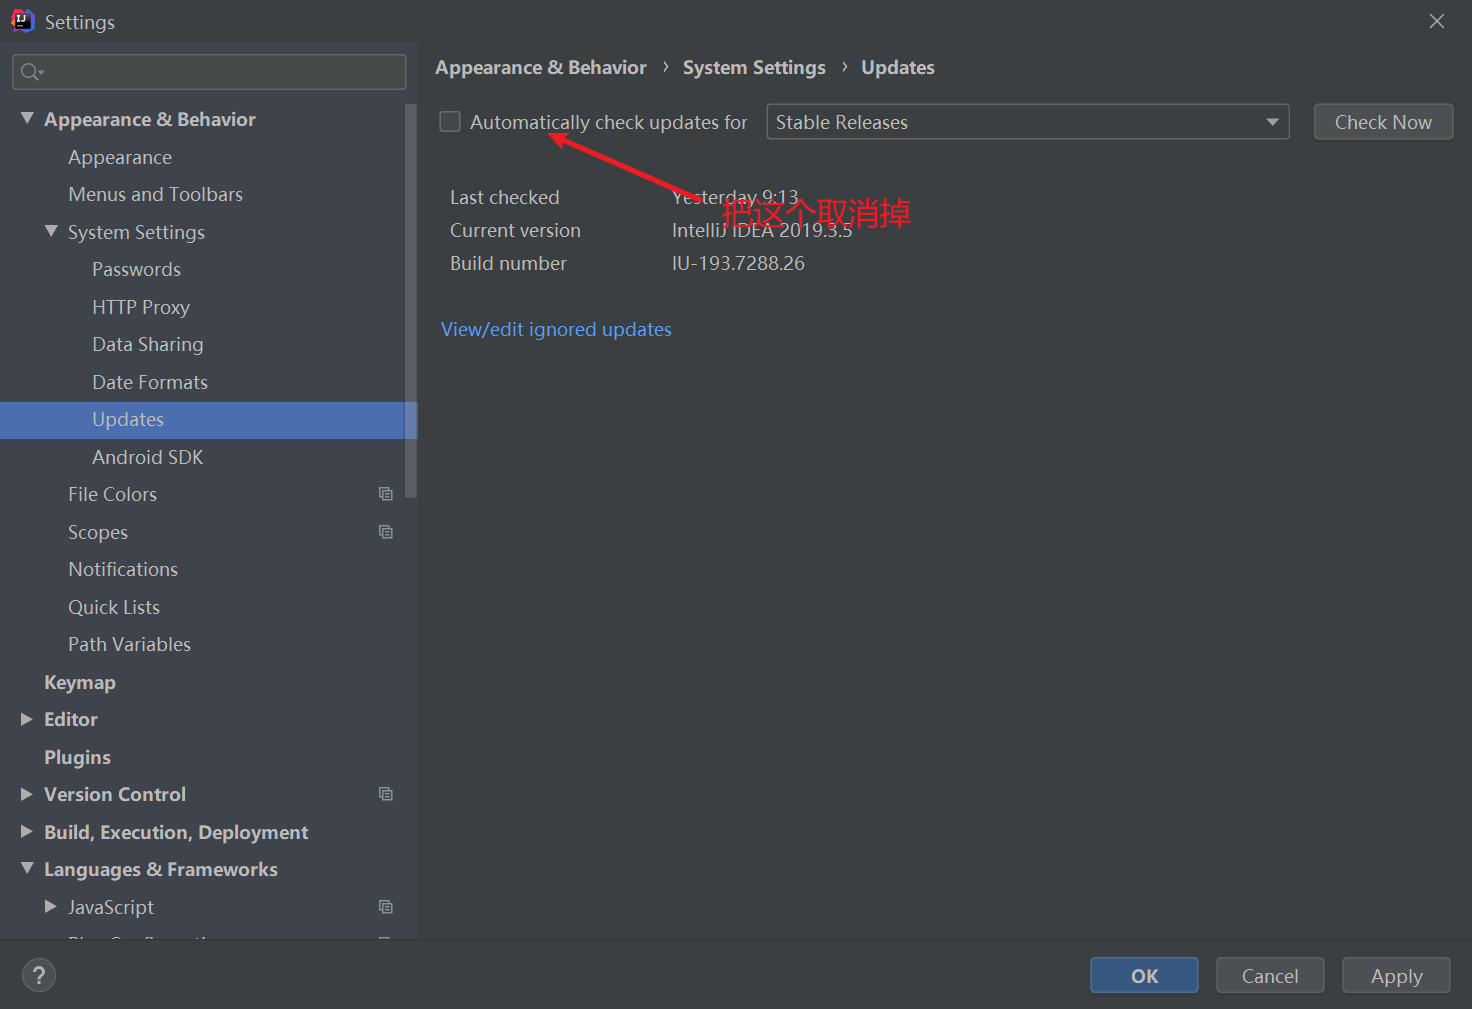Click the project-level icon beside Scopes

click(386, 532)
